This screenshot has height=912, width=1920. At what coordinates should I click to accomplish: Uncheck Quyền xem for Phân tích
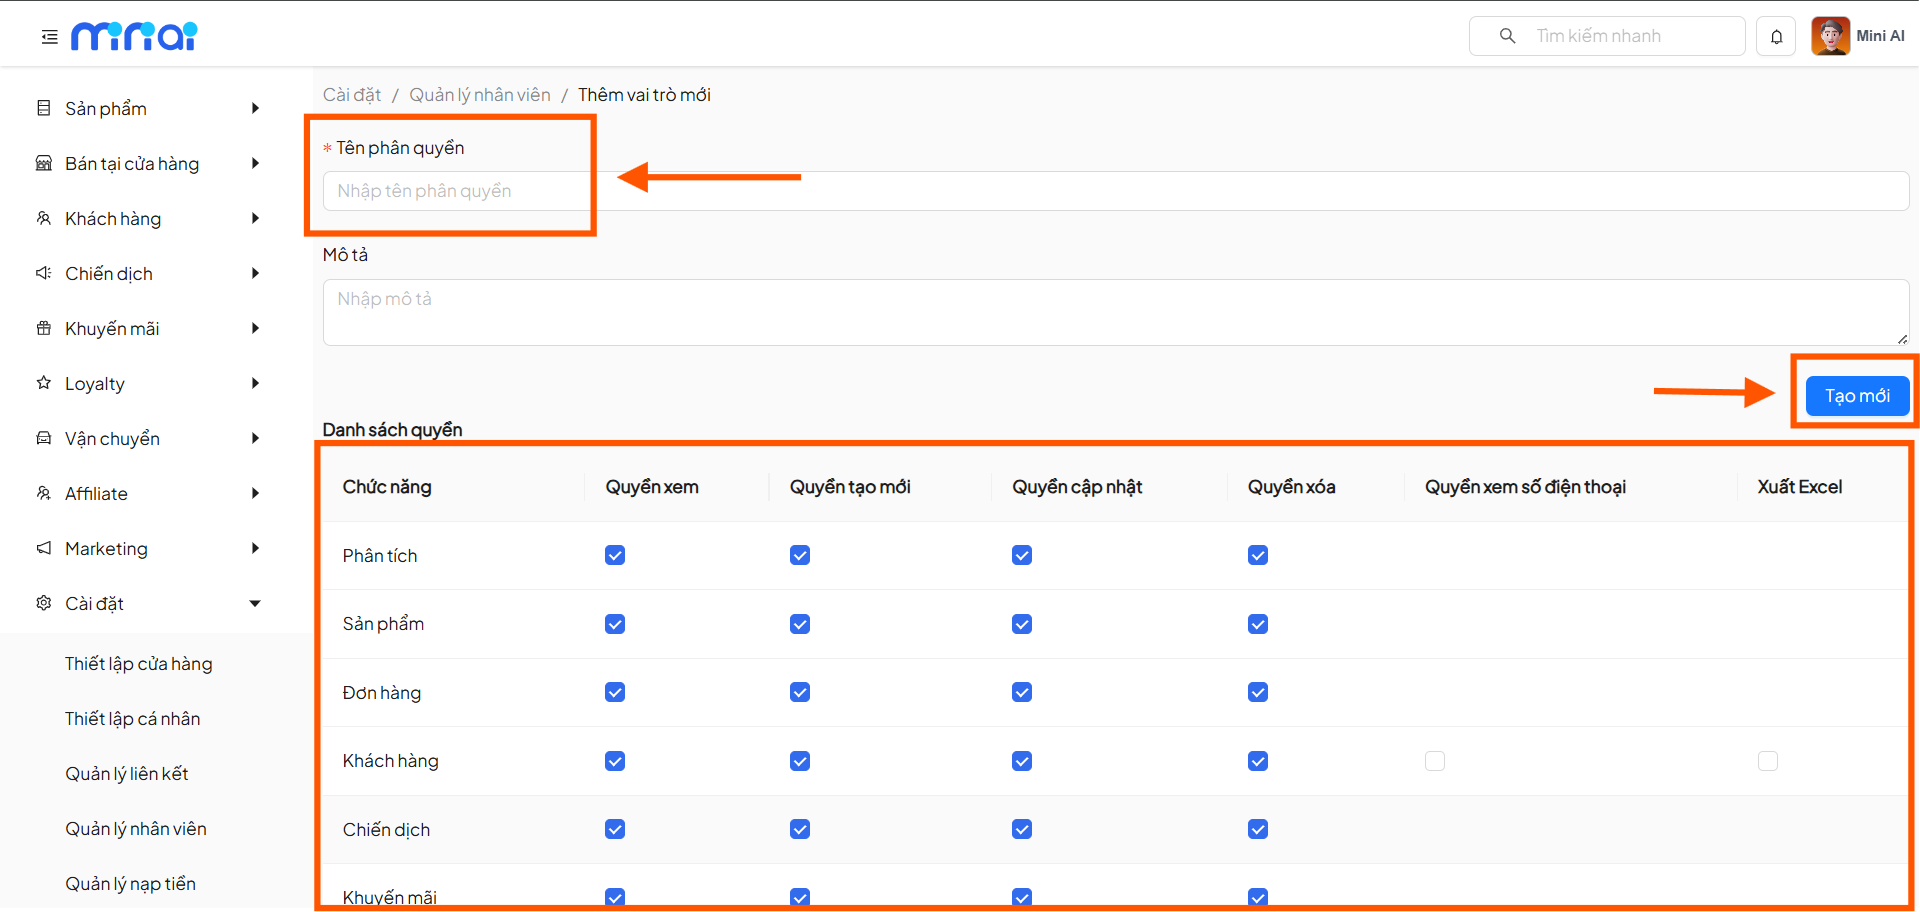(614, 555)
